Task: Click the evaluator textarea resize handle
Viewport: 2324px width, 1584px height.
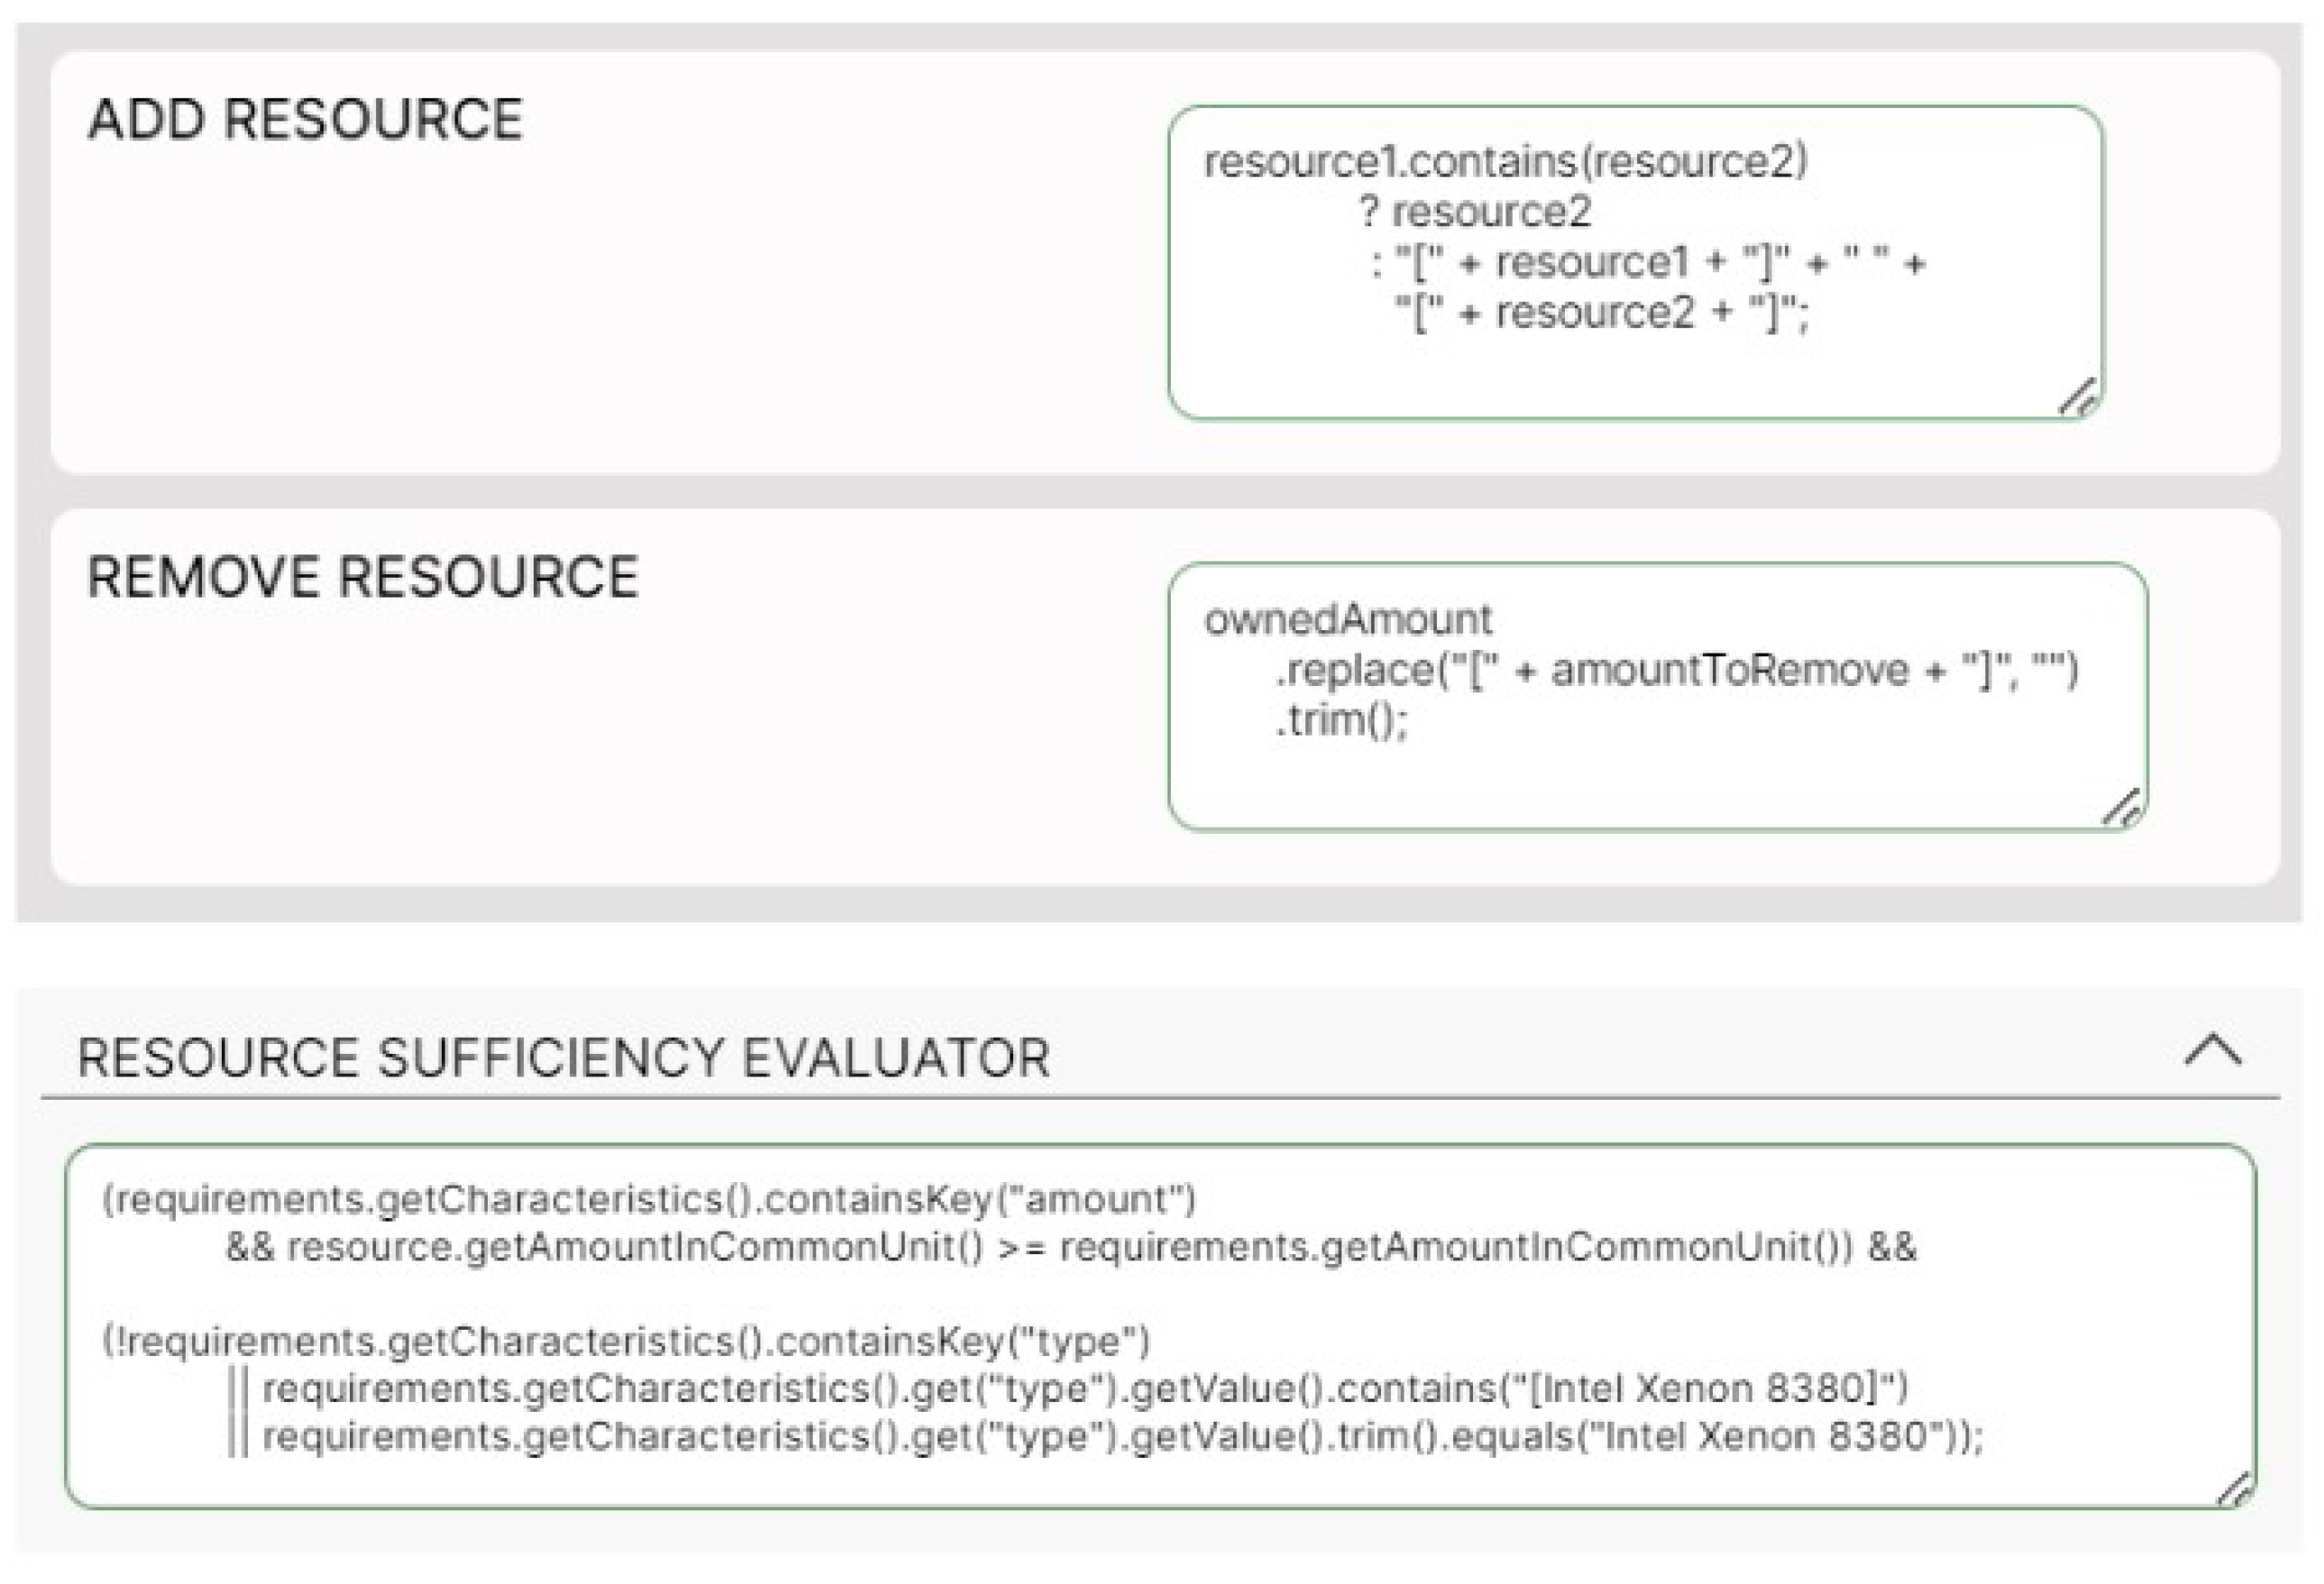Action: [x=2234, y=1488]
